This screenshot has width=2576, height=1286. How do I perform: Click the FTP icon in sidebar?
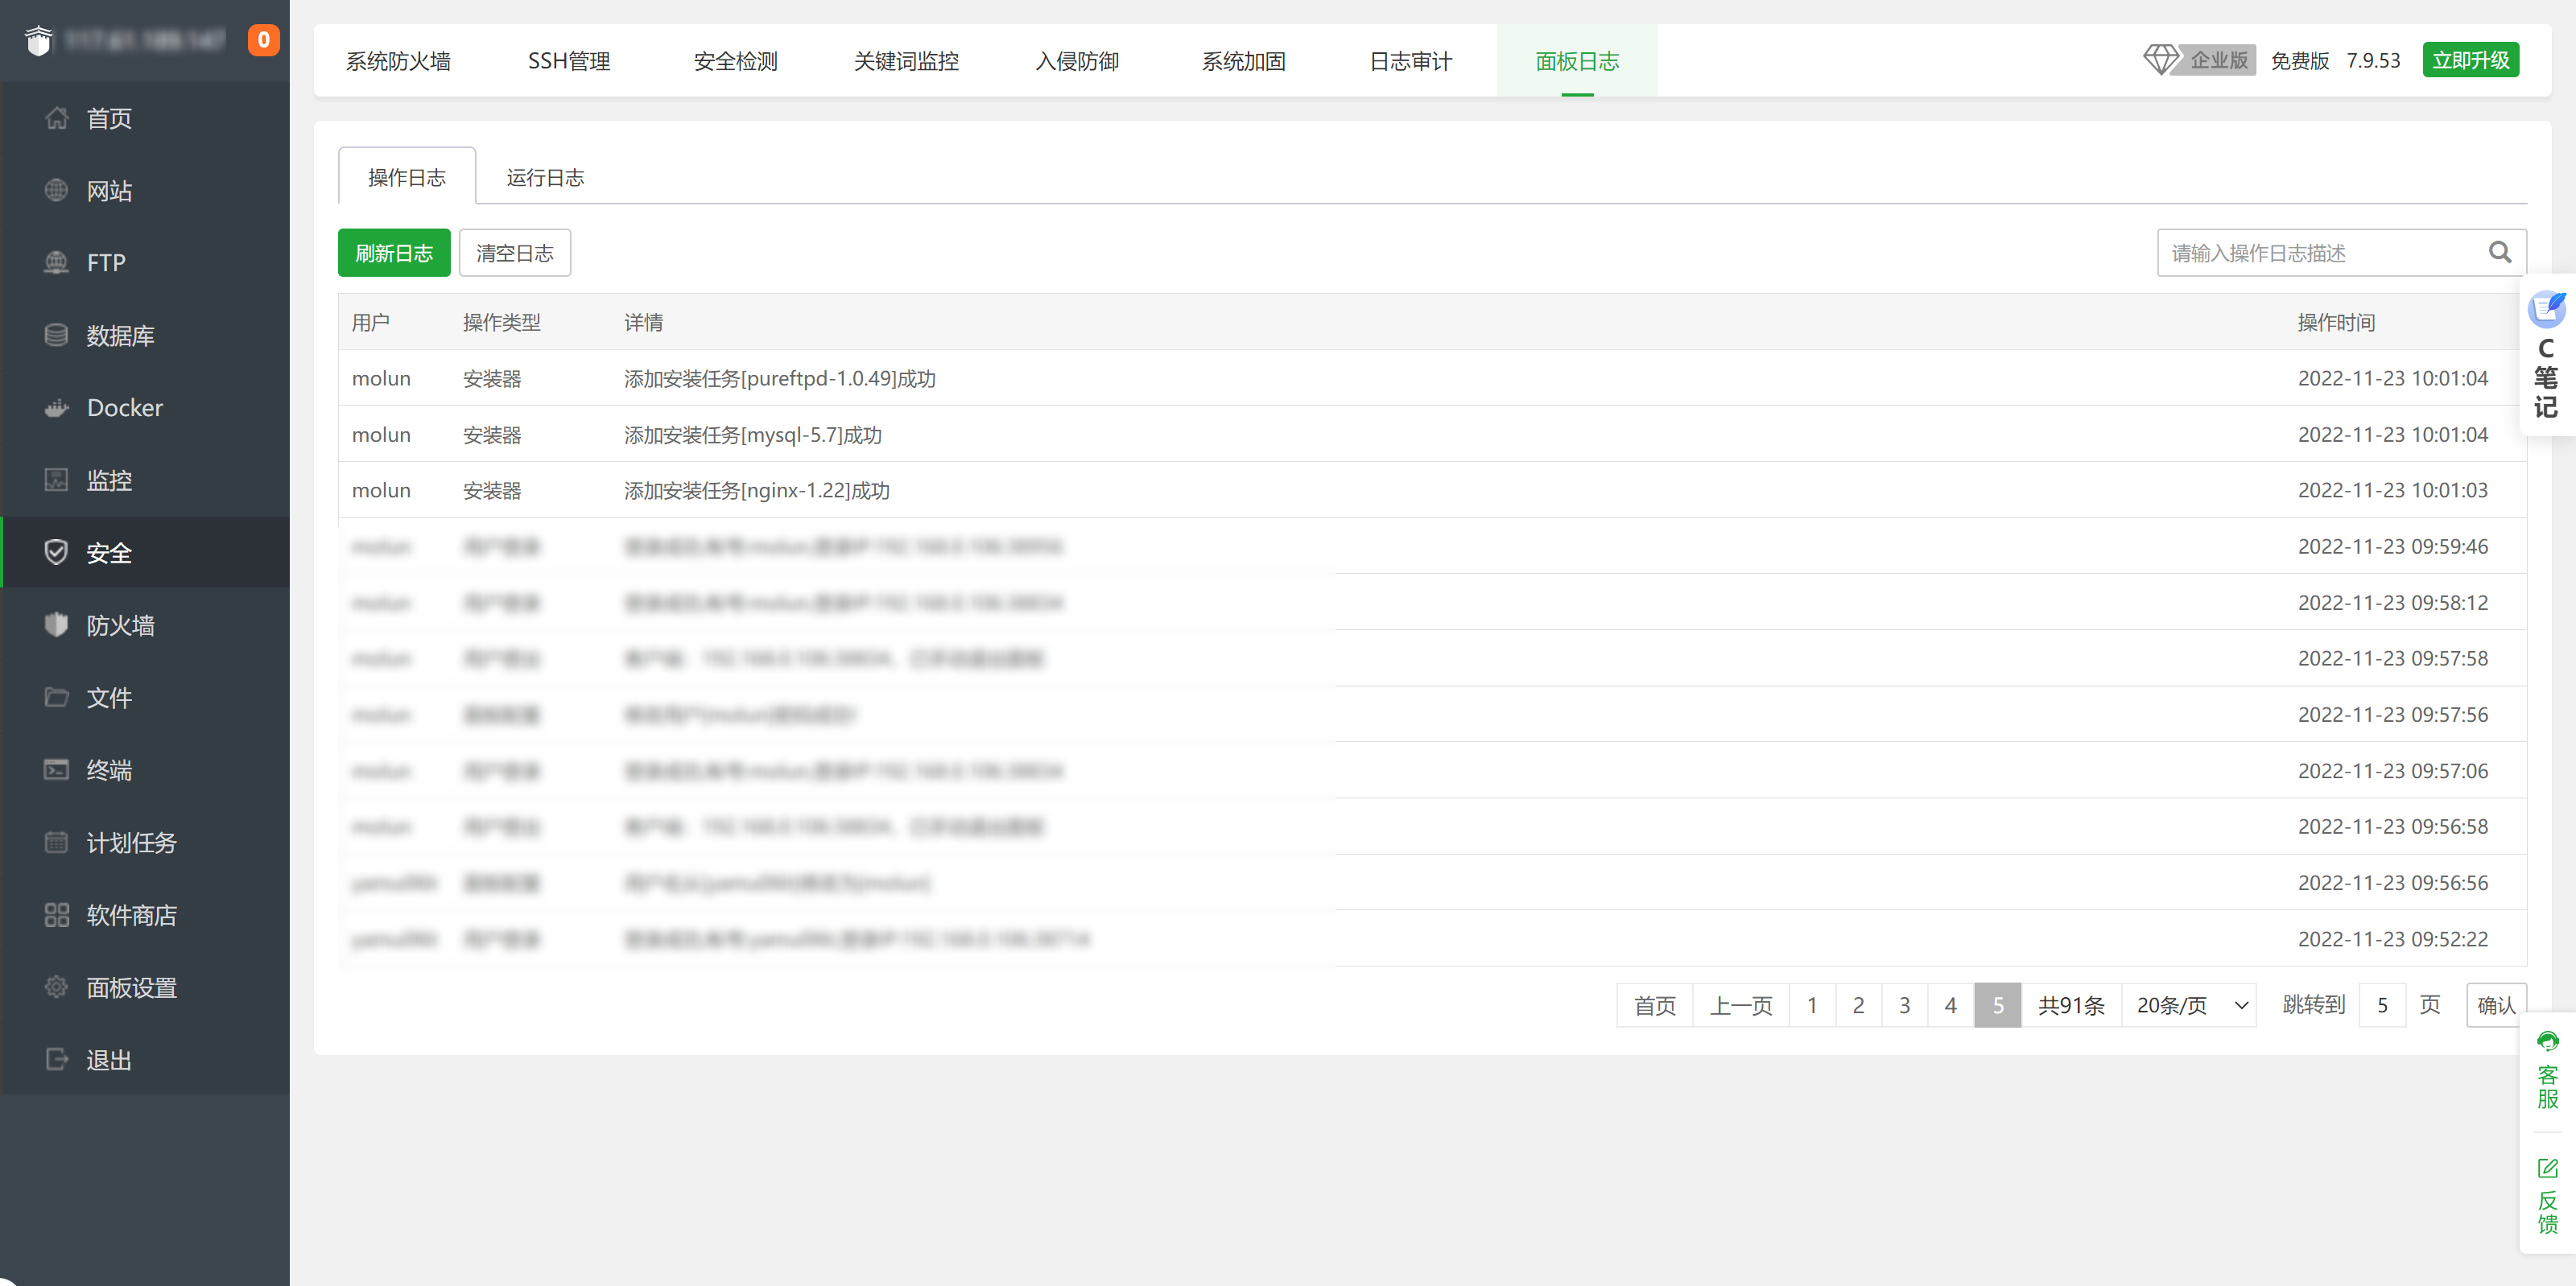pos(56,262)
